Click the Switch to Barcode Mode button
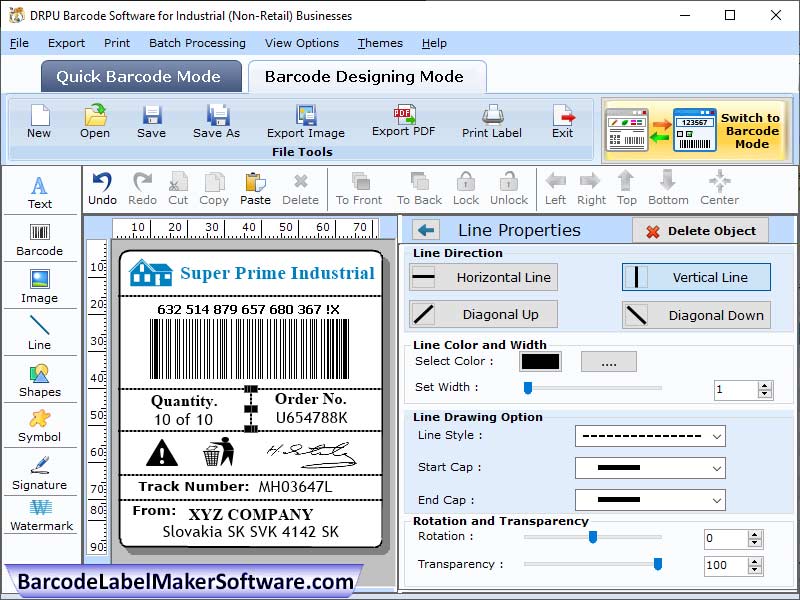This screenshot has height=600, width=800. click(x=697, y=131)
